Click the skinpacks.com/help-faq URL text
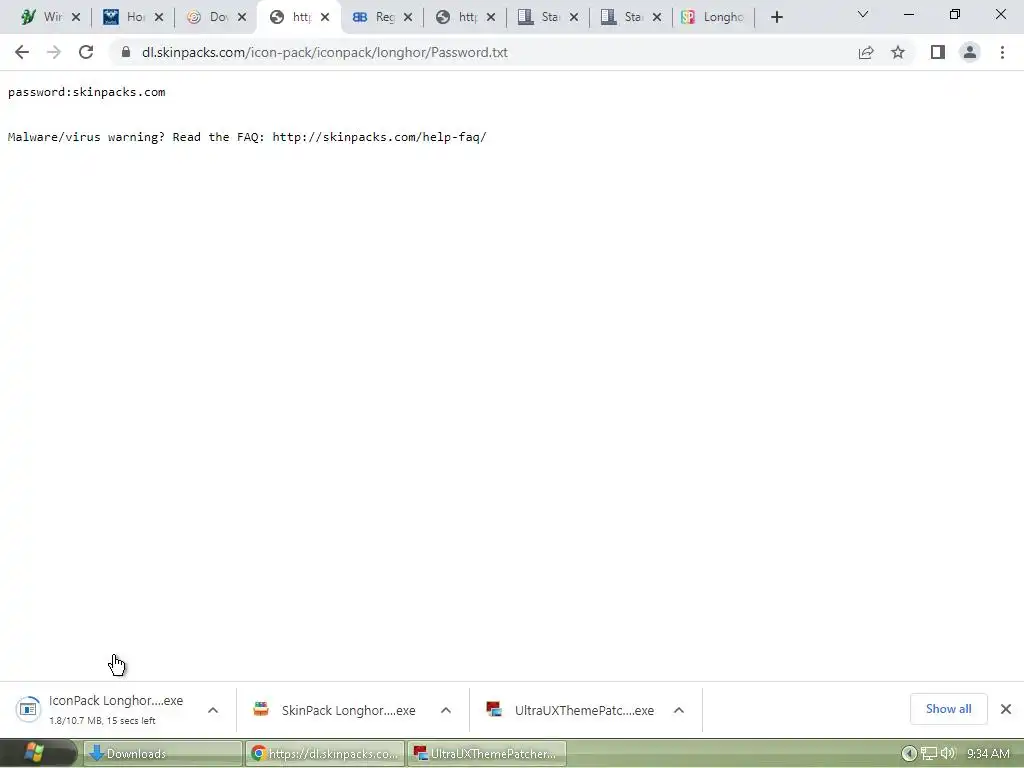The image size is (1024, 768). pyautogui.click(x=379, y=137)
